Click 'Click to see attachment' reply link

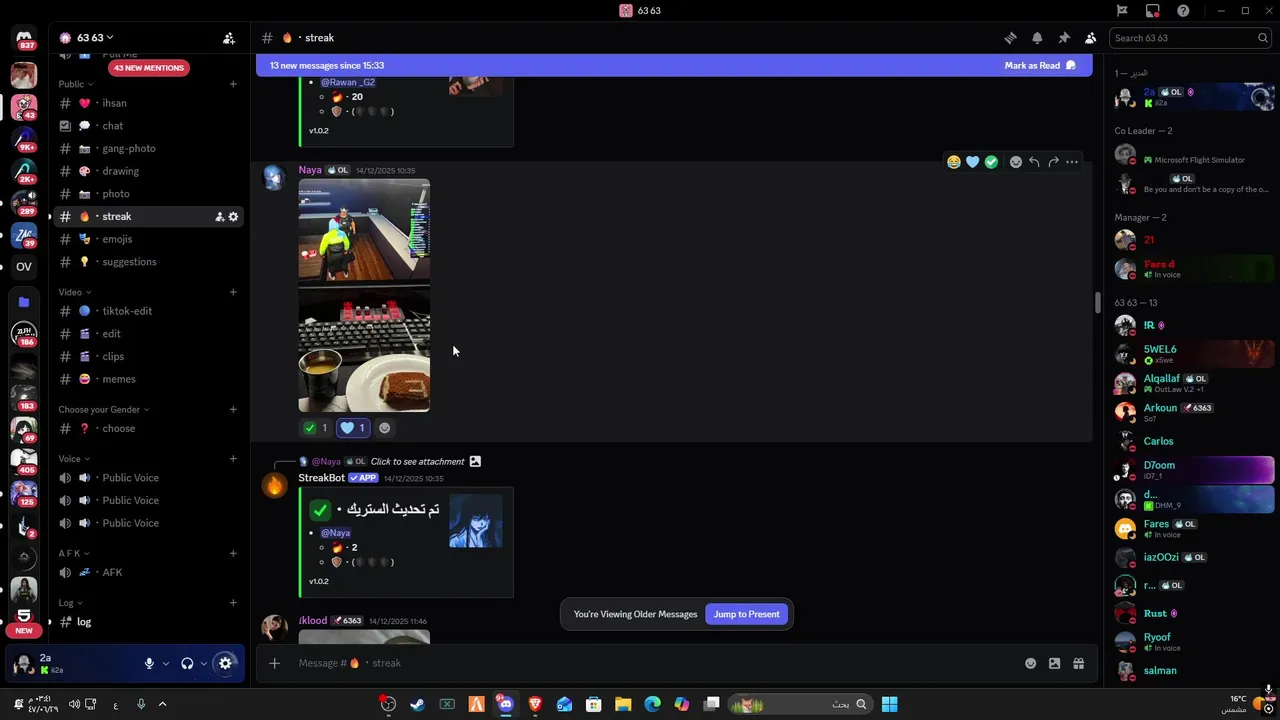coord(418,462)
